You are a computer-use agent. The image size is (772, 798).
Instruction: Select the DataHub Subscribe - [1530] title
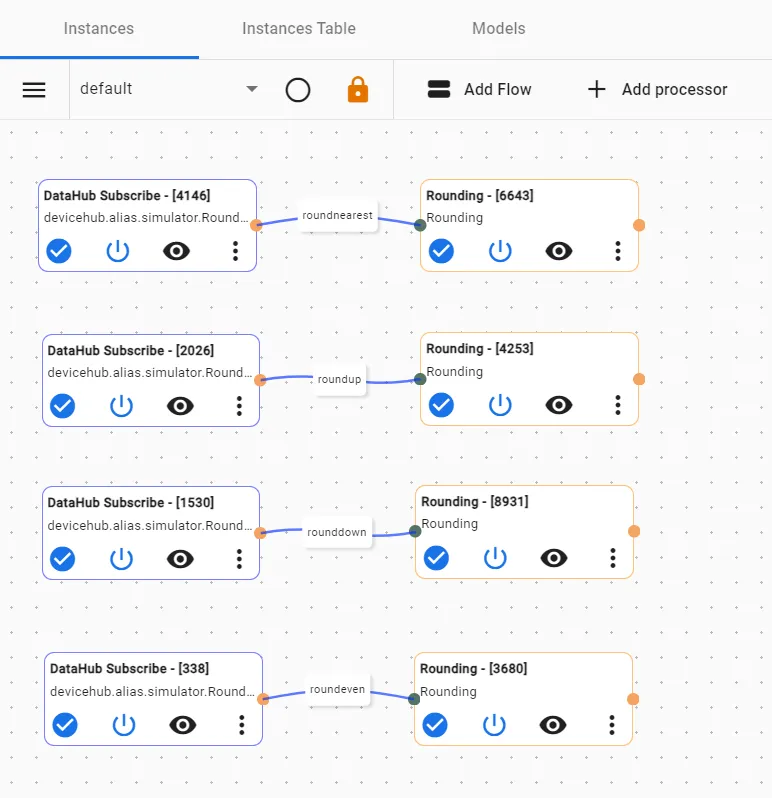point(131,502)
